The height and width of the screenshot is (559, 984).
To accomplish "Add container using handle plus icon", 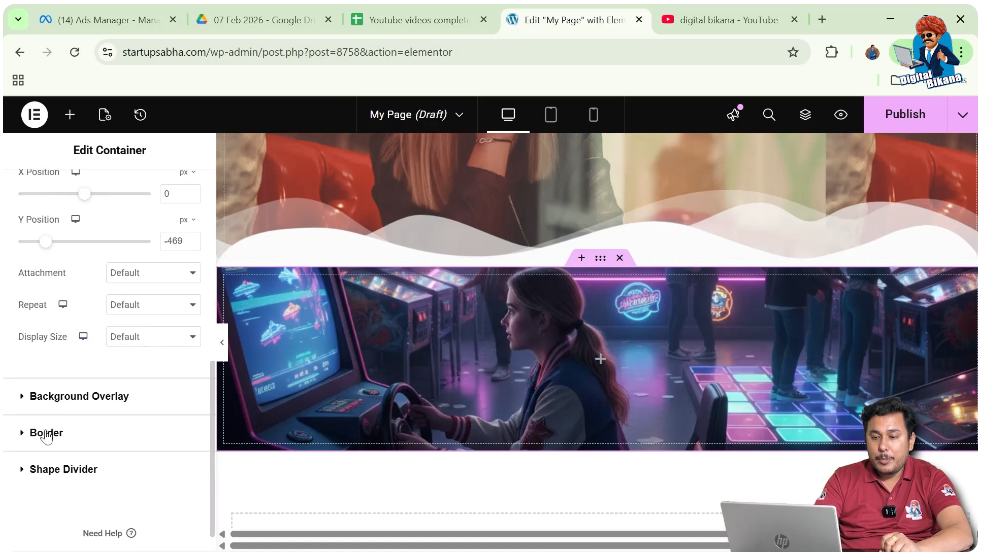I will 581,258.
